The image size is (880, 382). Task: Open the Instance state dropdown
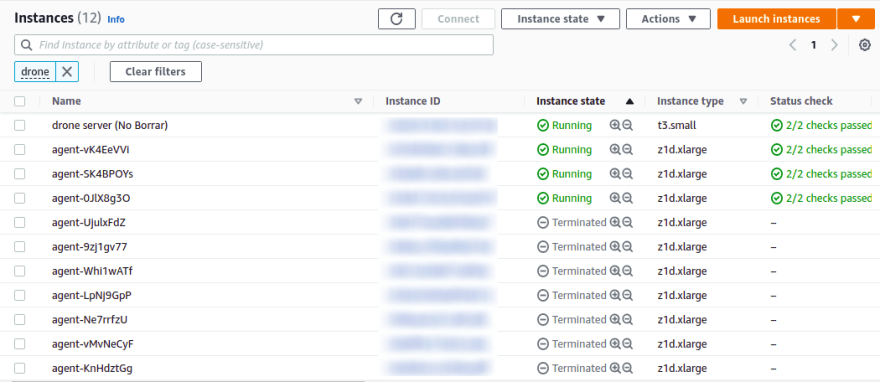click(x=560, y=19)
